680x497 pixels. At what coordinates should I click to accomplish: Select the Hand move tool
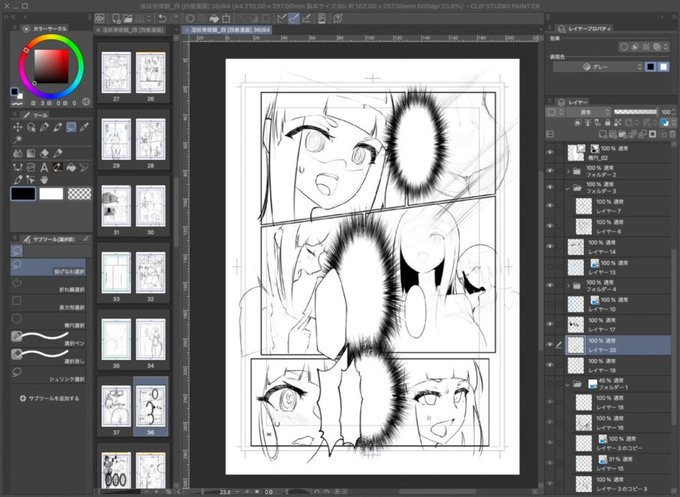coord(44,180)
